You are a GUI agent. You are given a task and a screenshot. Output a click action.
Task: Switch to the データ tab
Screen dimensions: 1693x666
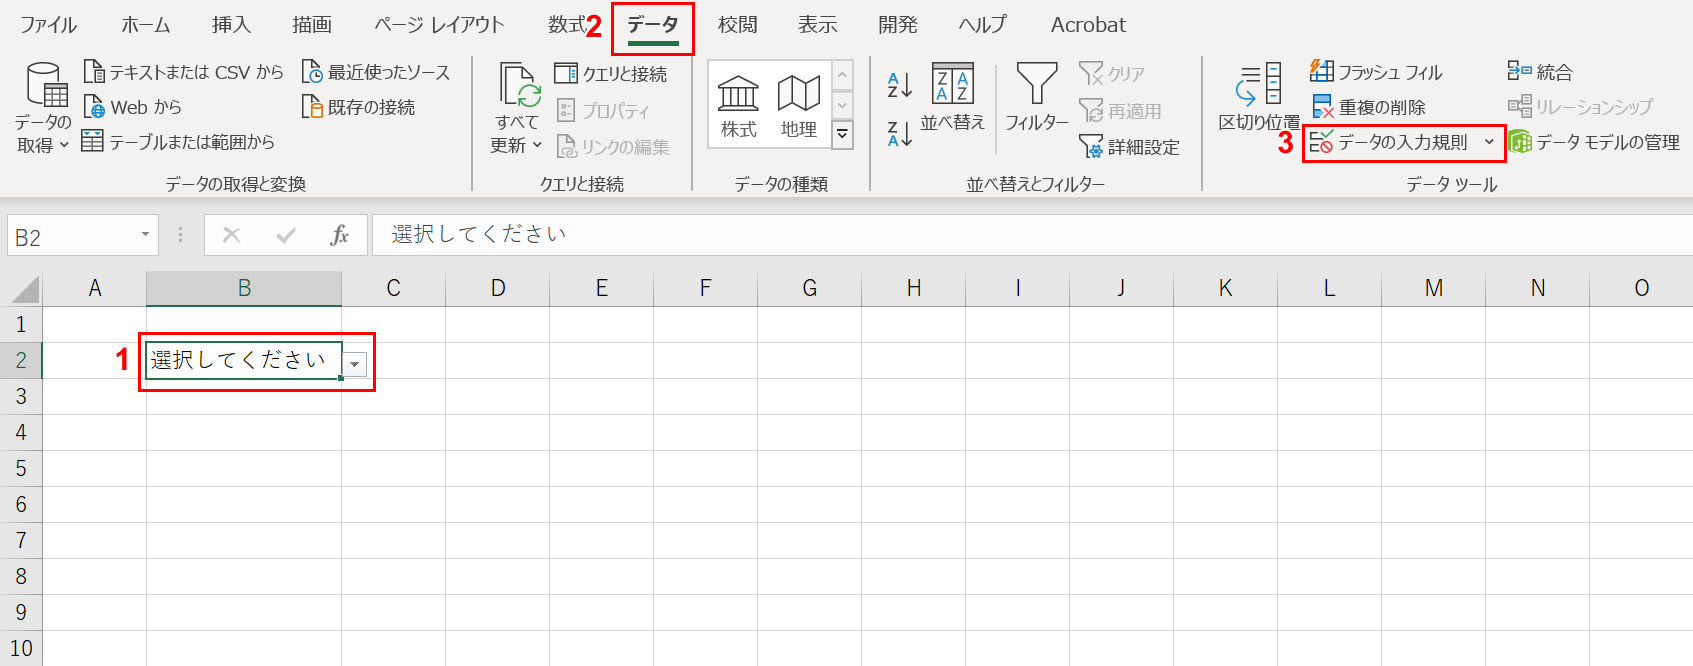pyautogui.click(x=653, y=25)
